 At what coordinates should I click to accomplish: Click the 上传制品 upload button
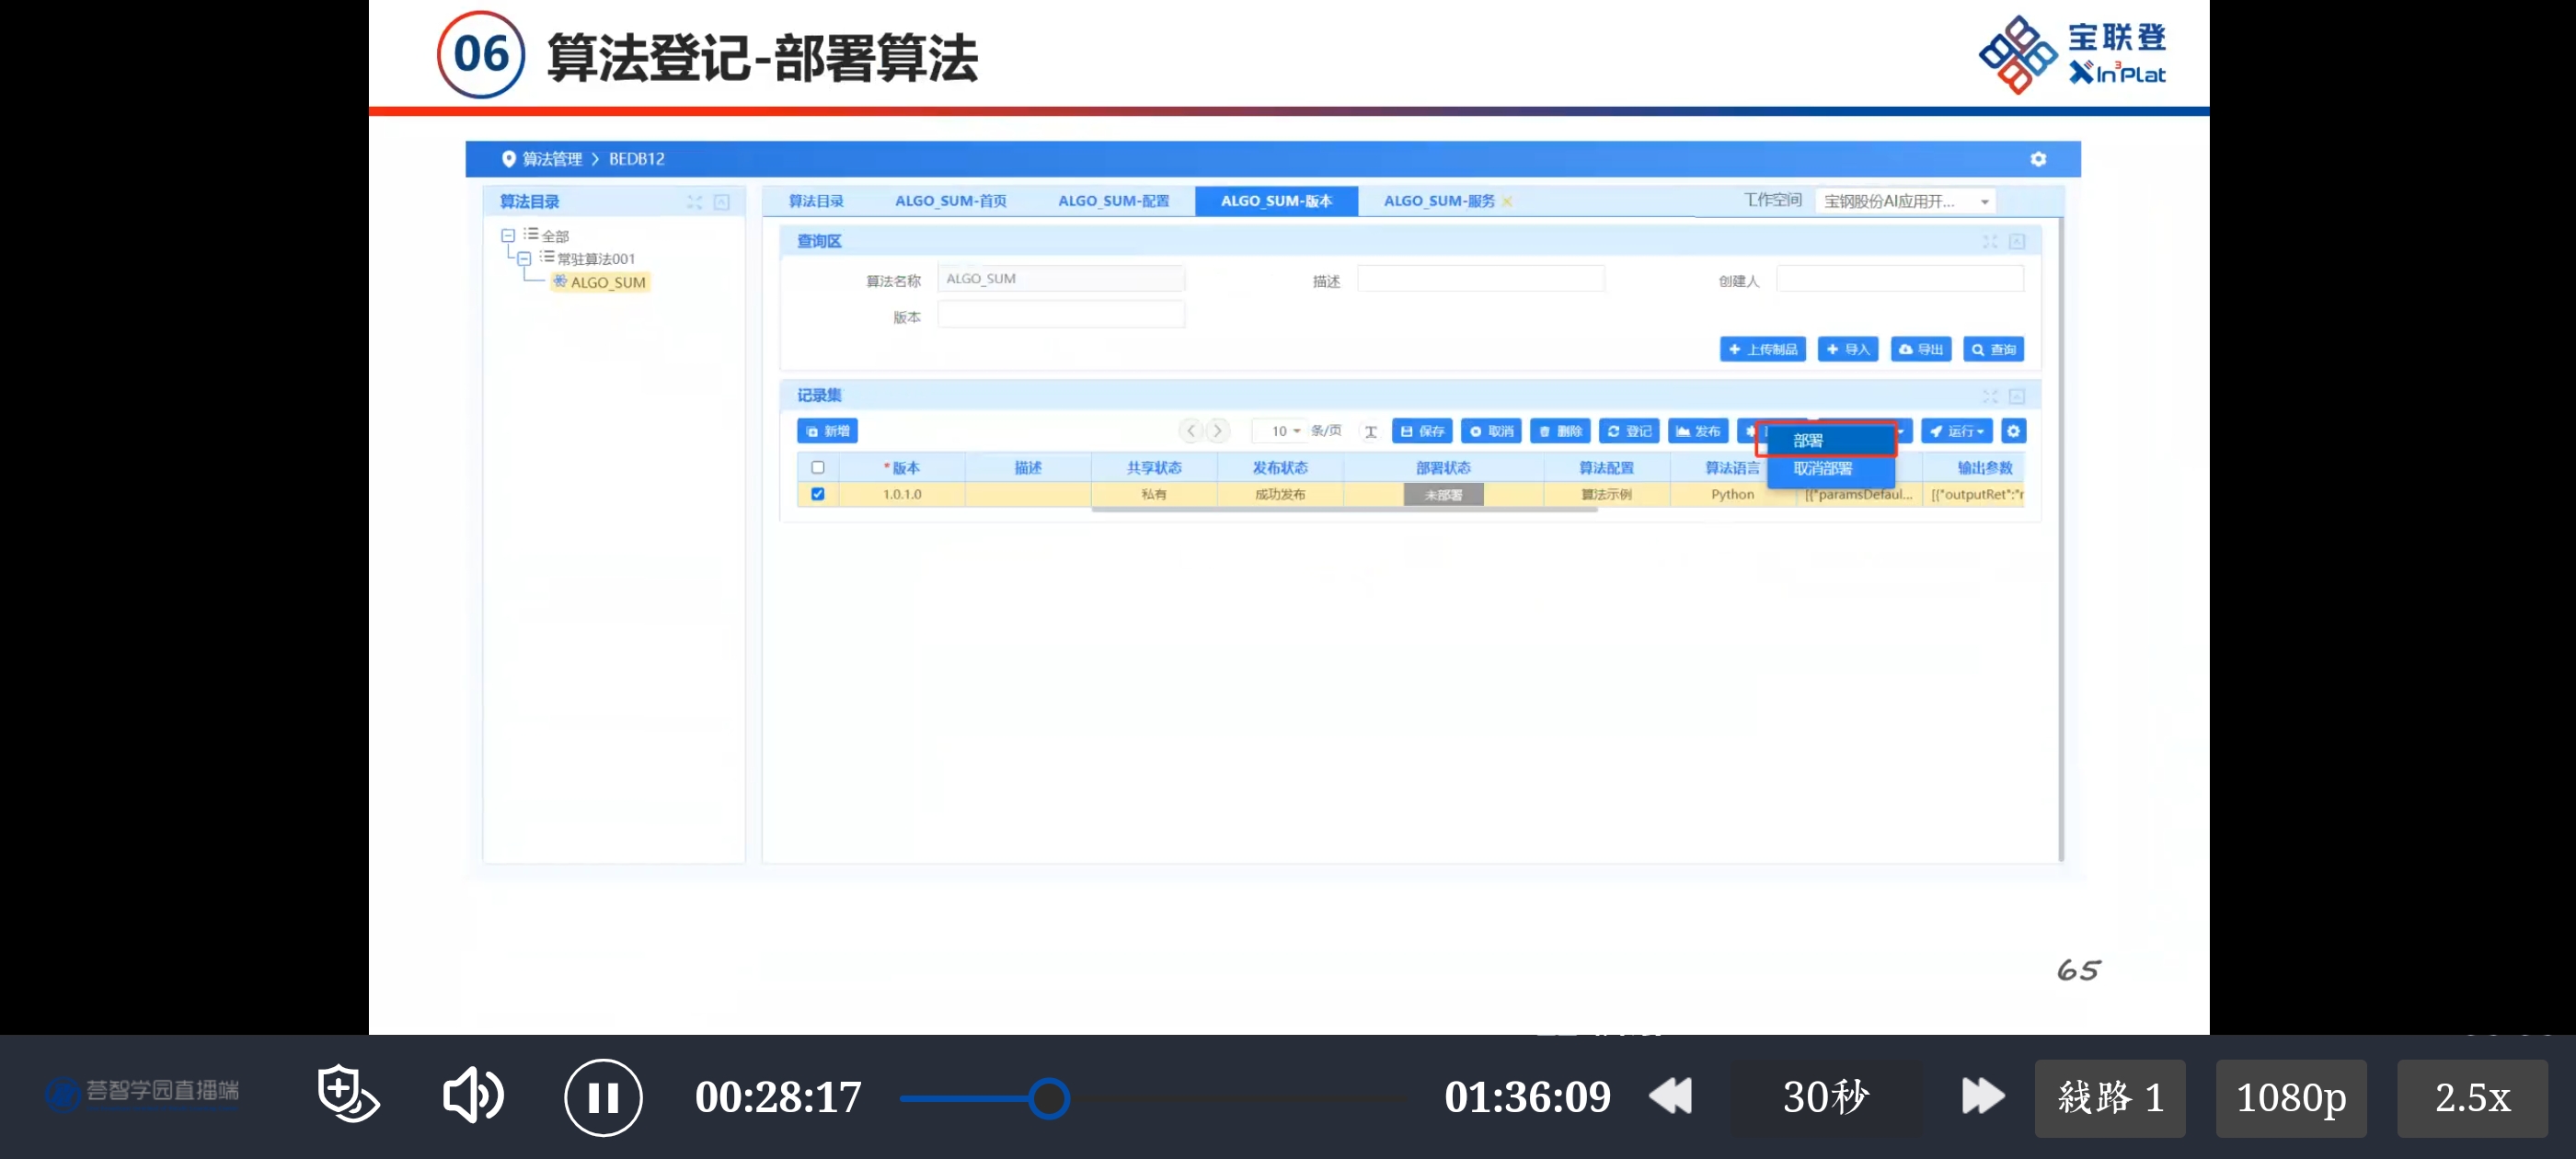pos(1762,349)
